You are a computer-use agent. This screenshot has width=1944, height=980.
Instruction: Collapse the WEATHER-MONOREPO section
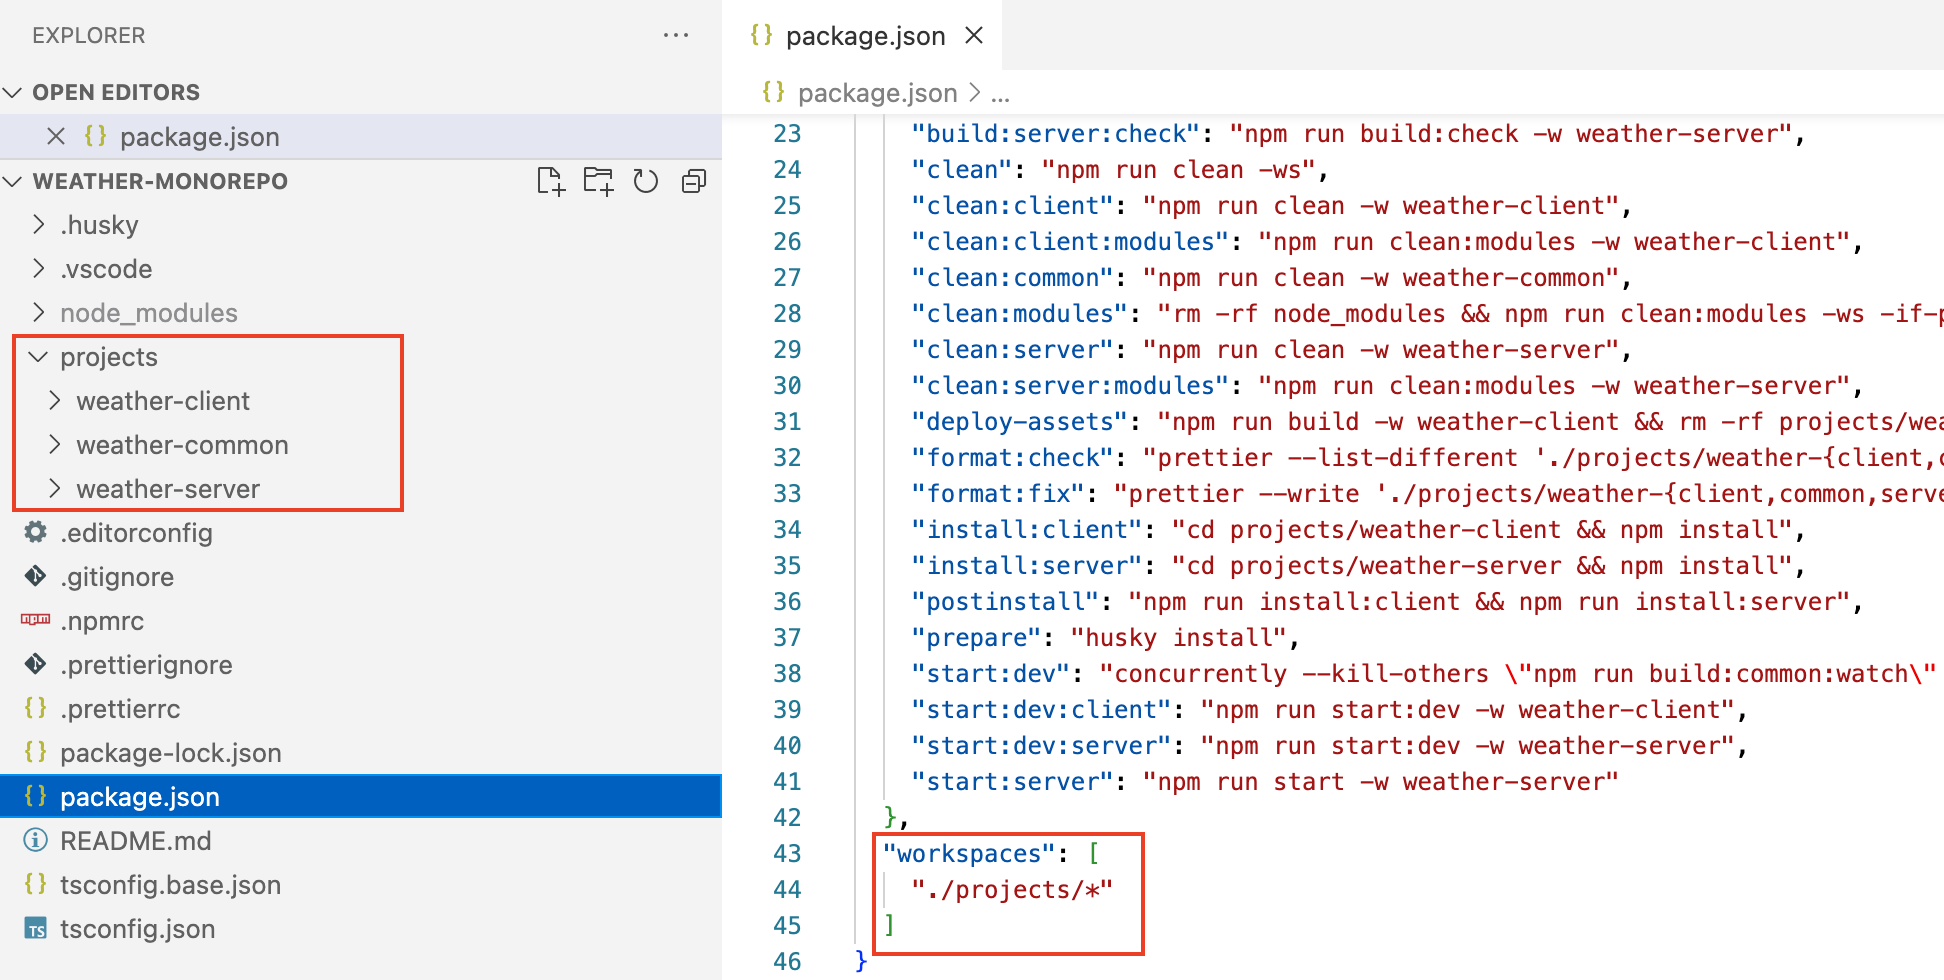pos(13,181)
